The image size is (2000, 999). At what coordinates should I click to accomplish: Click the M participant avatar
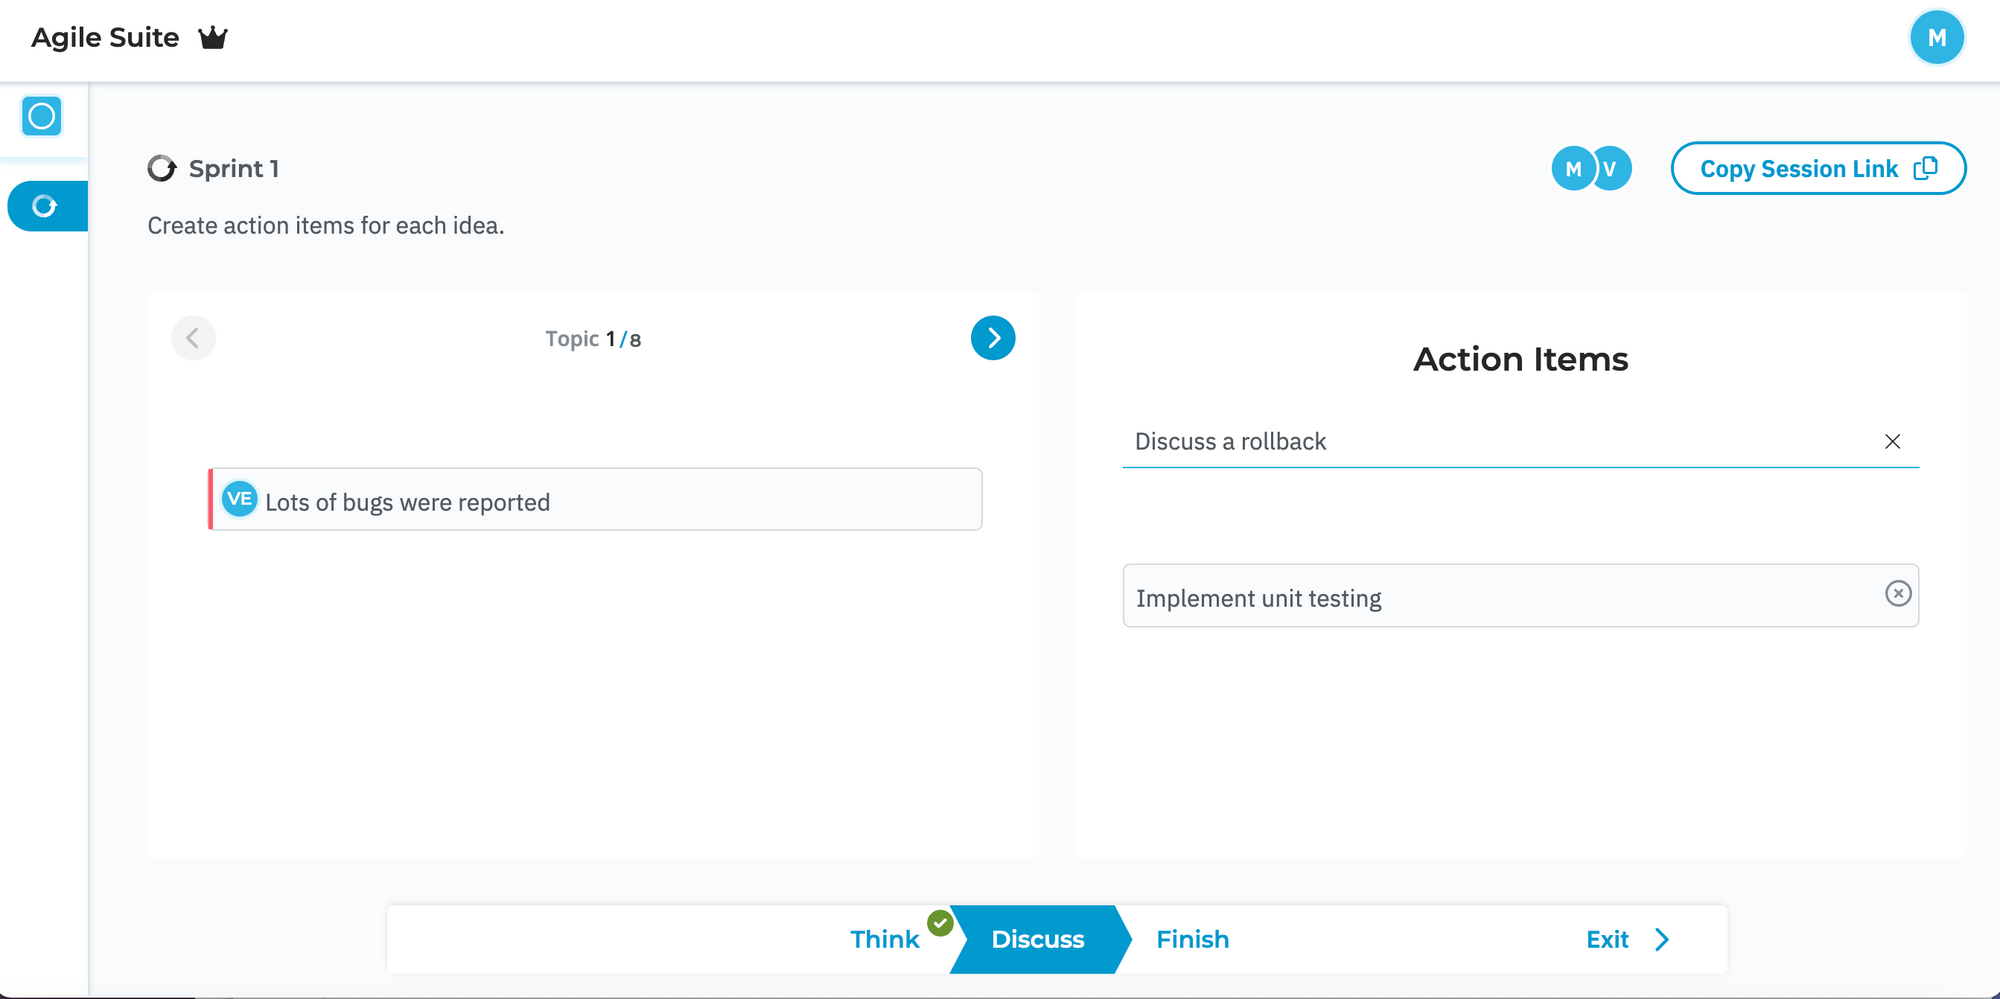(x=1573, y=168)
